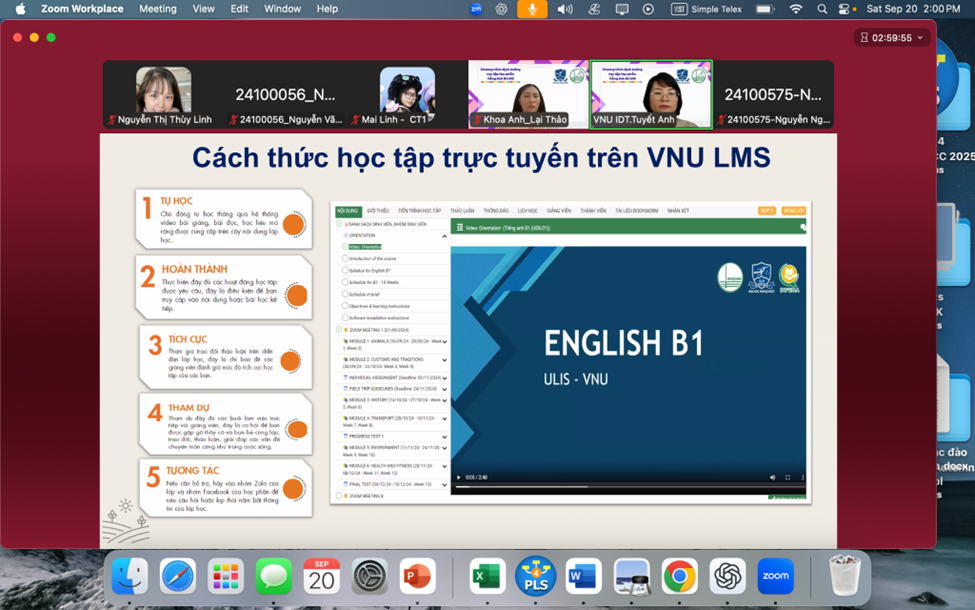This screenshot has height=610, width=975.
Task: Switch to Zoom app in the Dock
Action: tap(775, 576)
